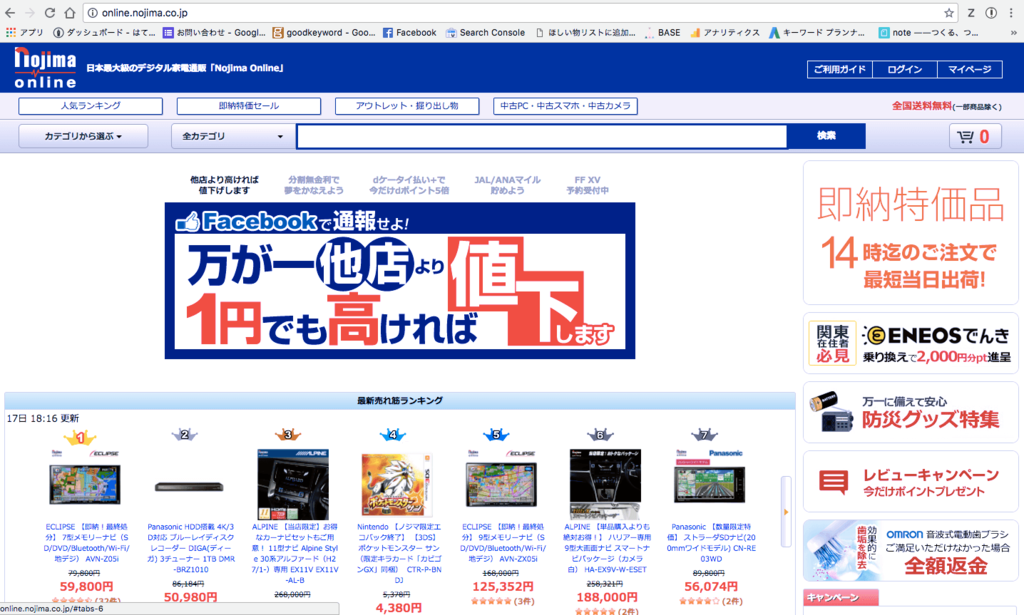Click the site info icon in address bar

(93, 12)
